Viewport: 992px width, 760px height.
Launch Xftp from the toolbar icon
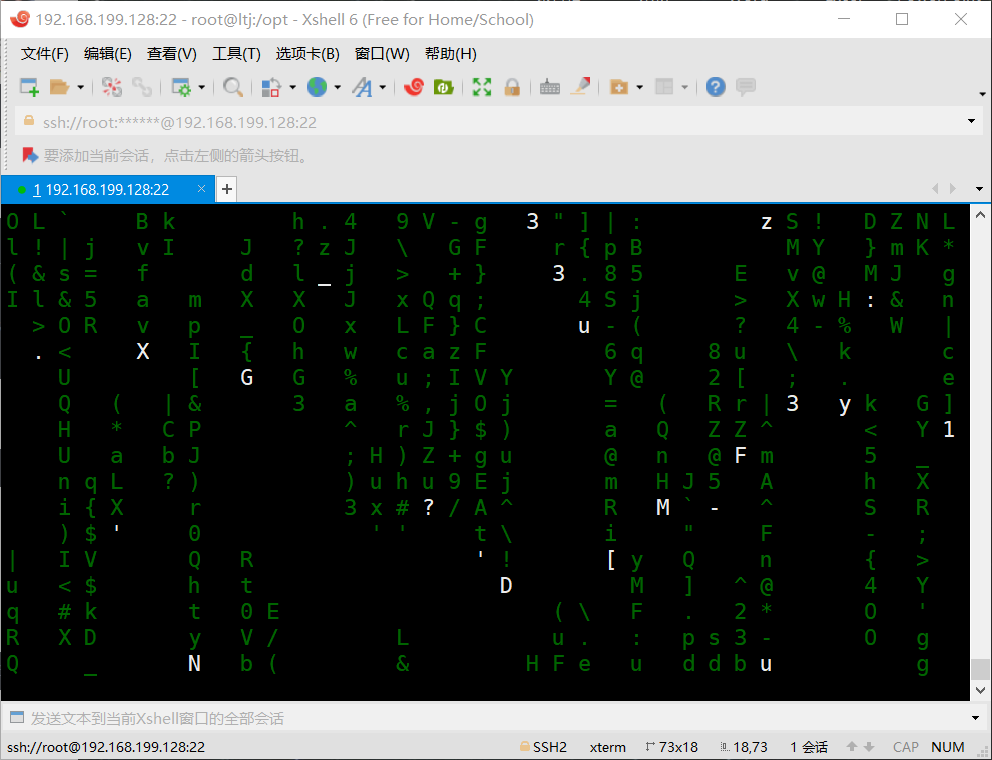[x=443, y=87]
